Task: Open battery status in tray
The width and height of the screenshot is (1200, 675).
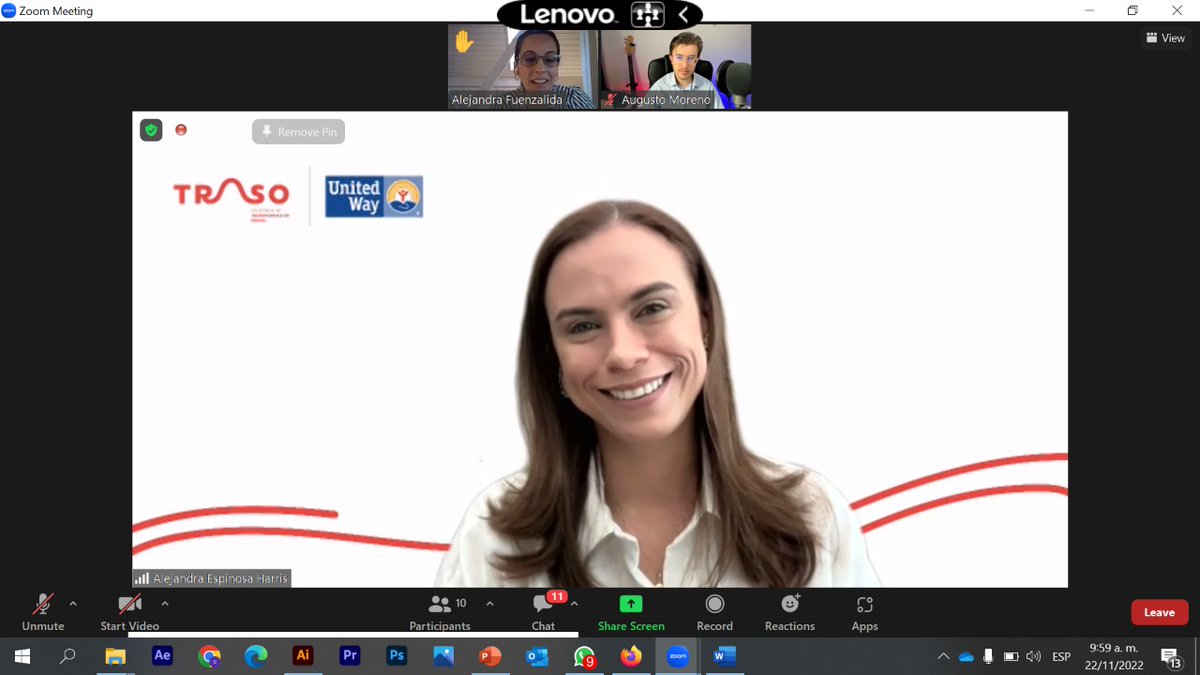Action: pyautogui.click(x=1011, y=656)
